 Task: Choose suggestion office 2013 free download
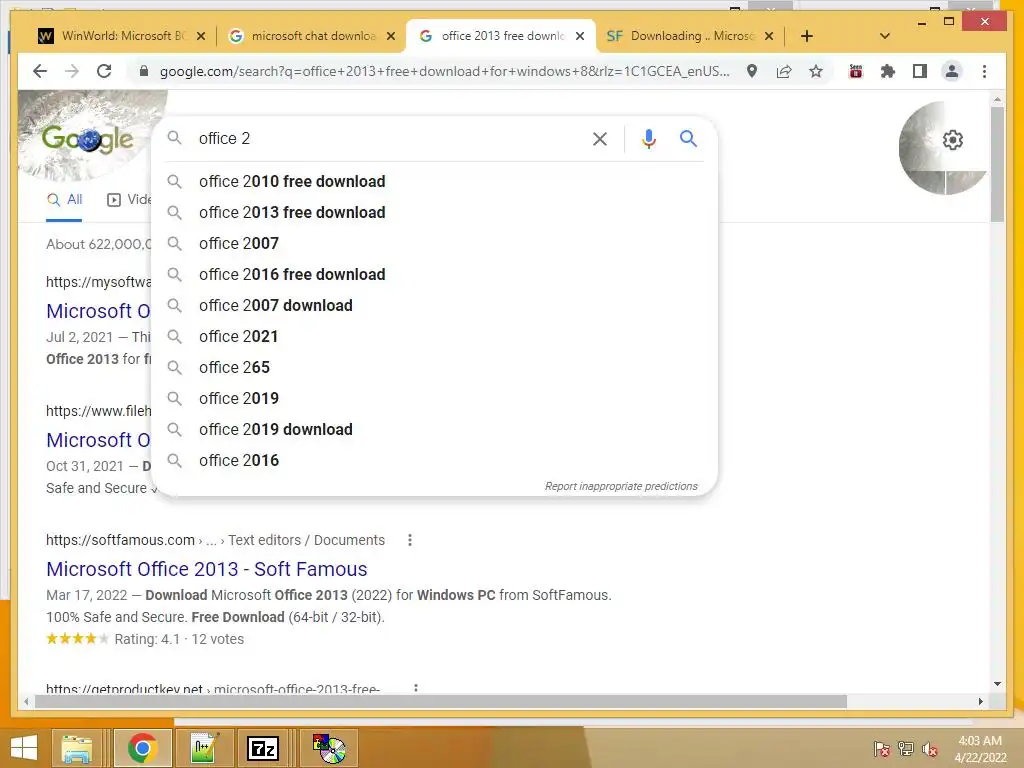pyautogui.click(x=434, y=212)
